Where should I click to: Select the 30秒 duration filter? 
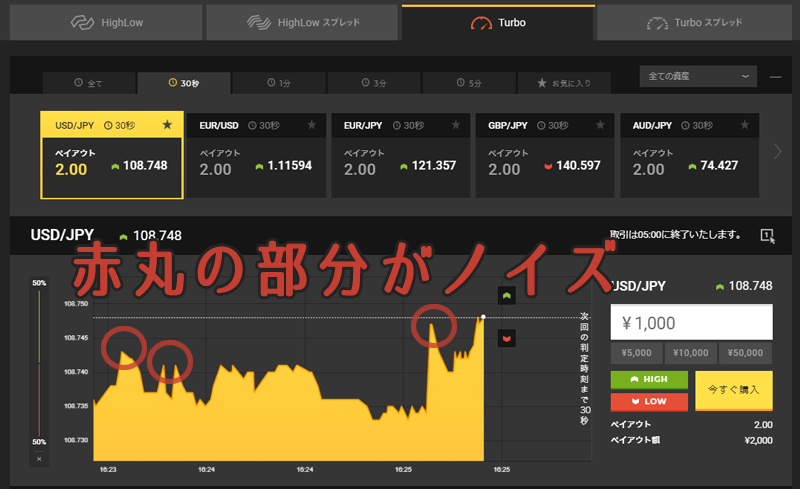click(184, 83)
